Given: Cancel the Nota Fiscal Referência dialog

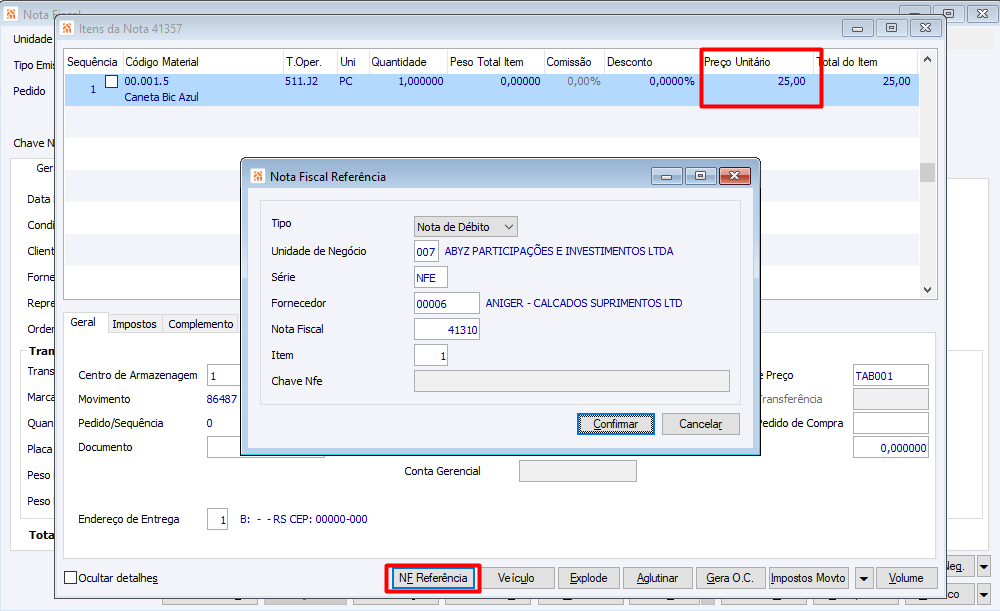Looking at the screenshot, I should pyautogui.click(x=700, y=424).
